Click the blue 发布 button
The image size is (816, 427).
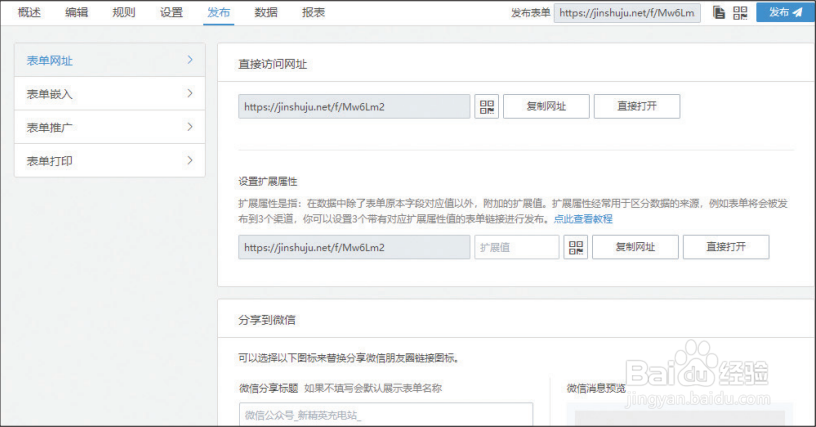point(786,12)
